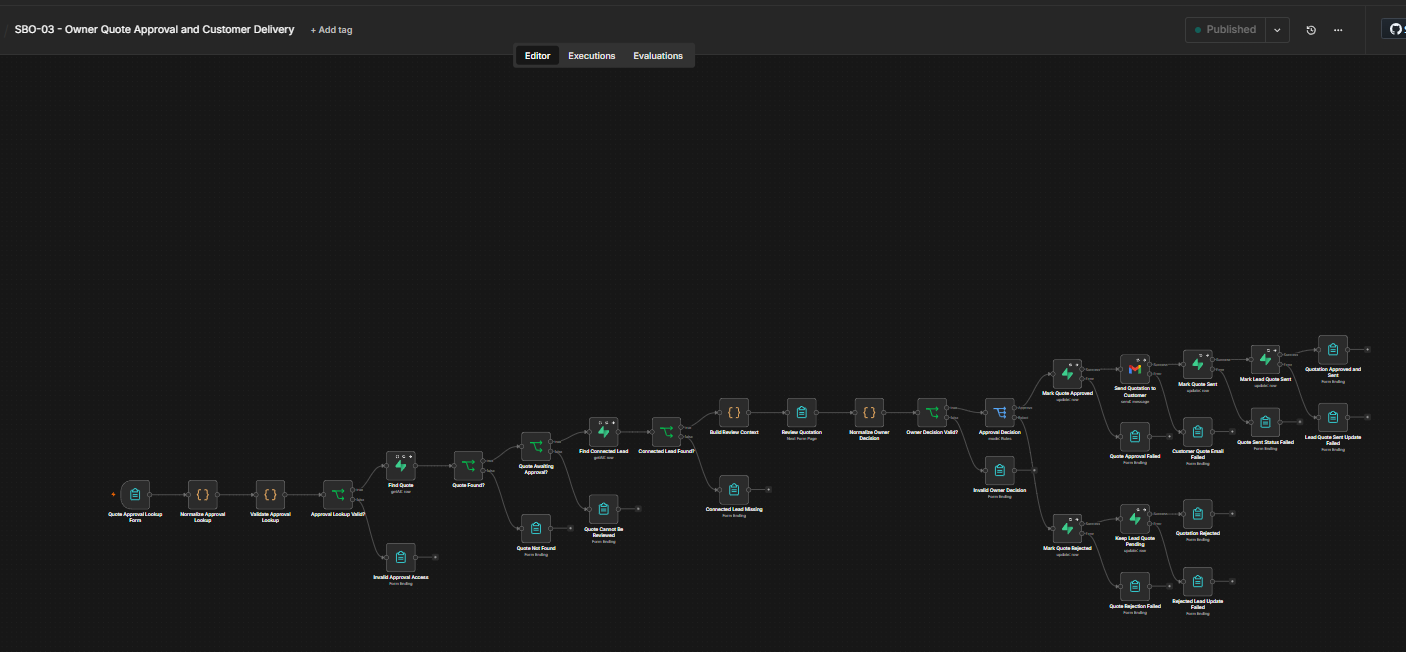Click the Published status button
Viewport: 1406px width, 652px height.
pos(1225,30)
